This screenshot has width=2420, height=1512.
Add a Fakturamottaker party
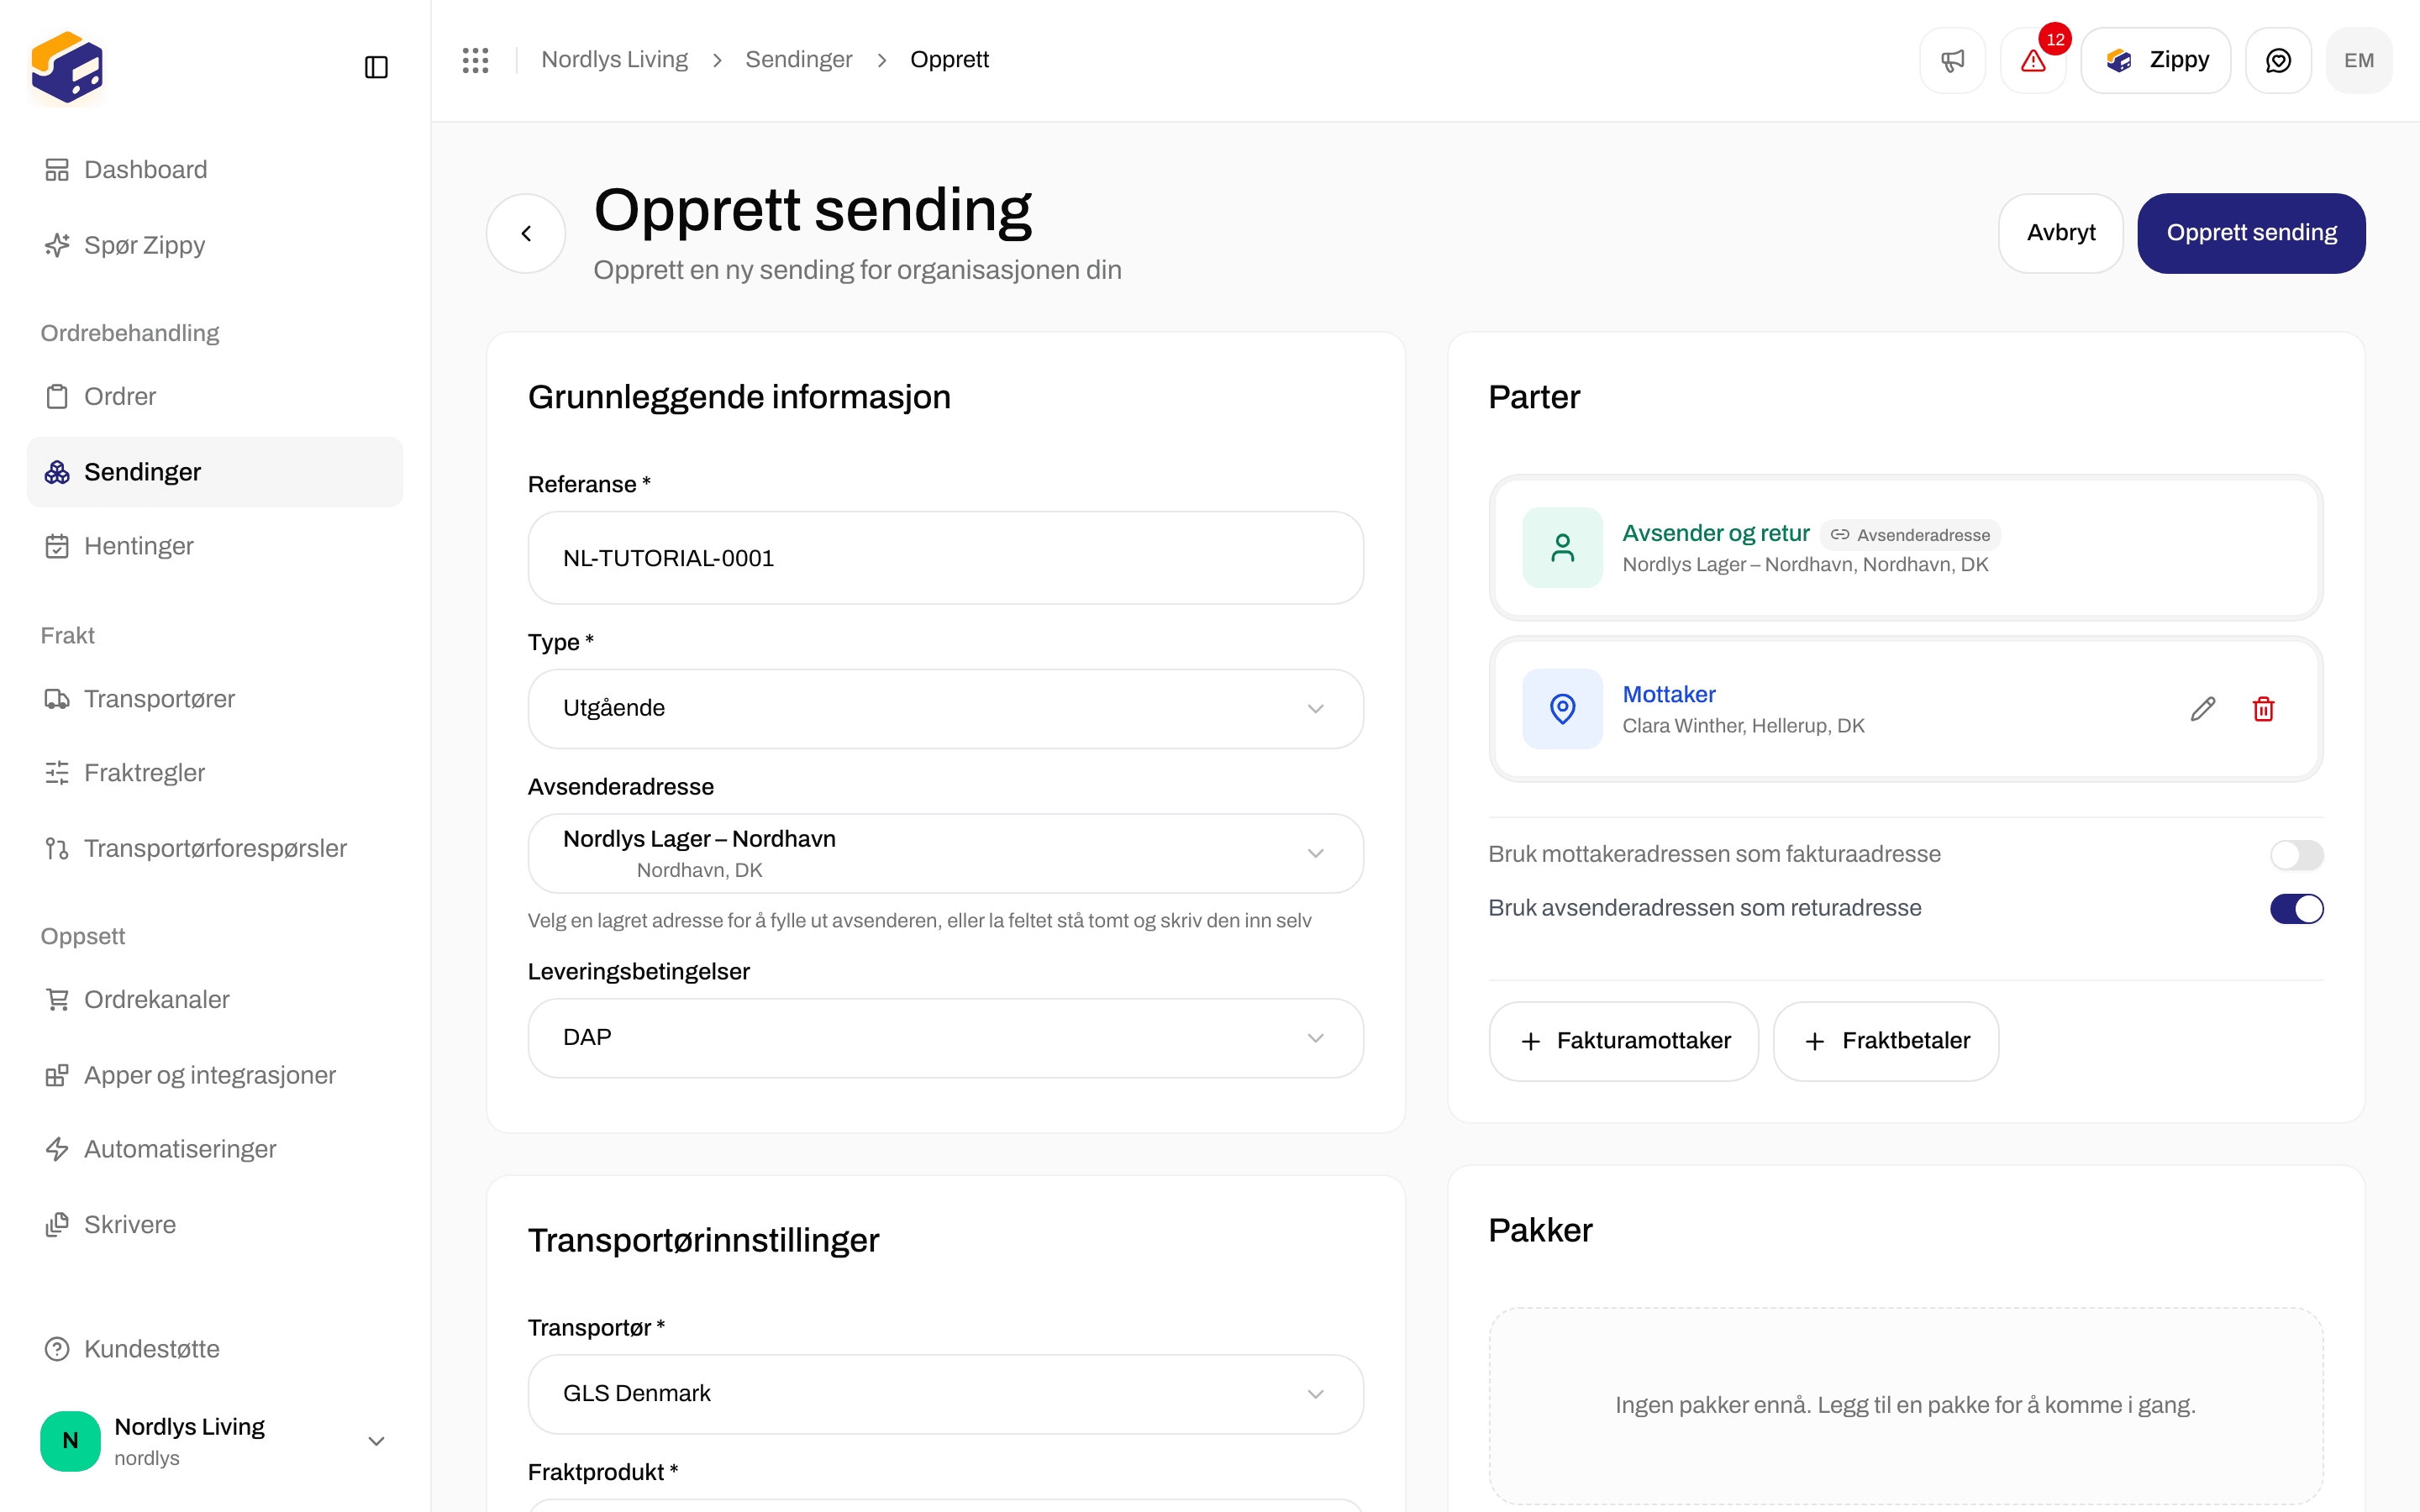(x=1623, y=1041)
